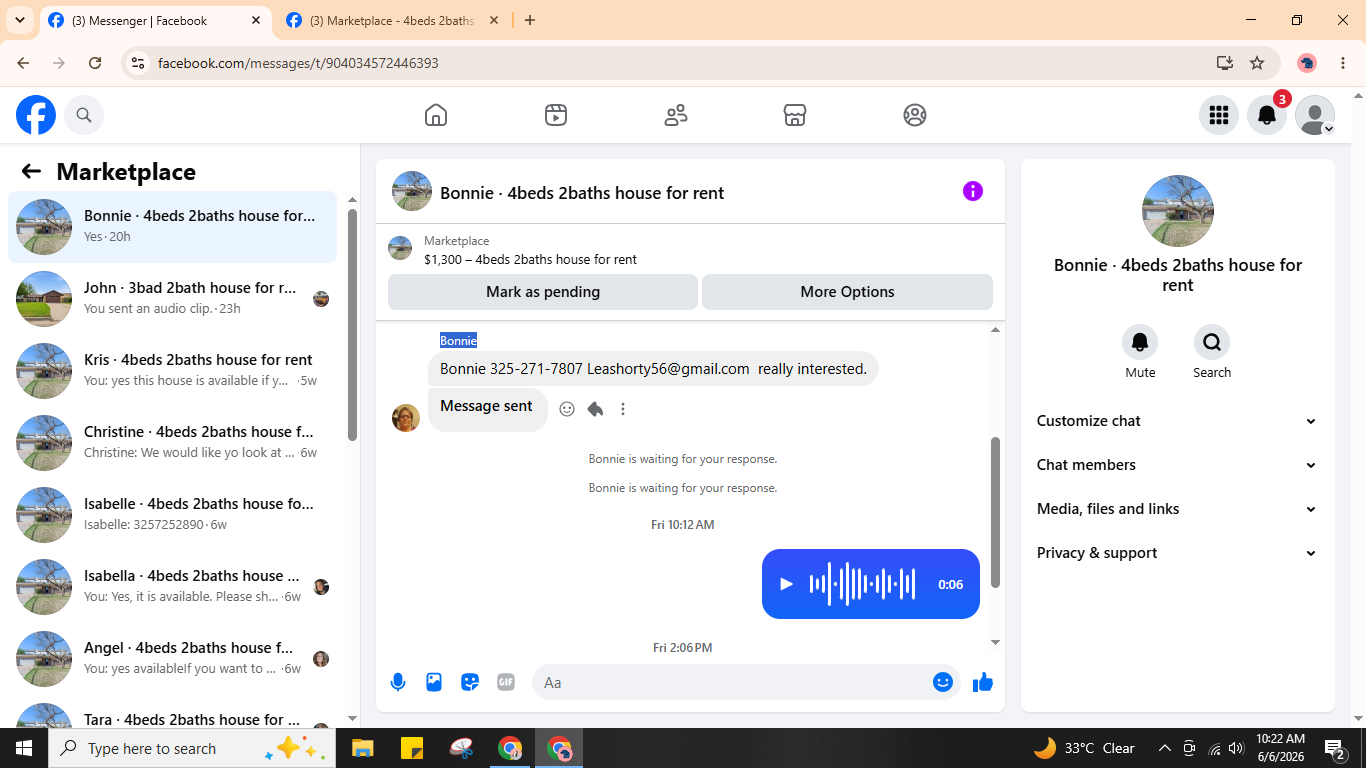The image size is (1366, 768).
Task: Click the chat messages scrollbar thumb
Action: (x=995, y=512)
